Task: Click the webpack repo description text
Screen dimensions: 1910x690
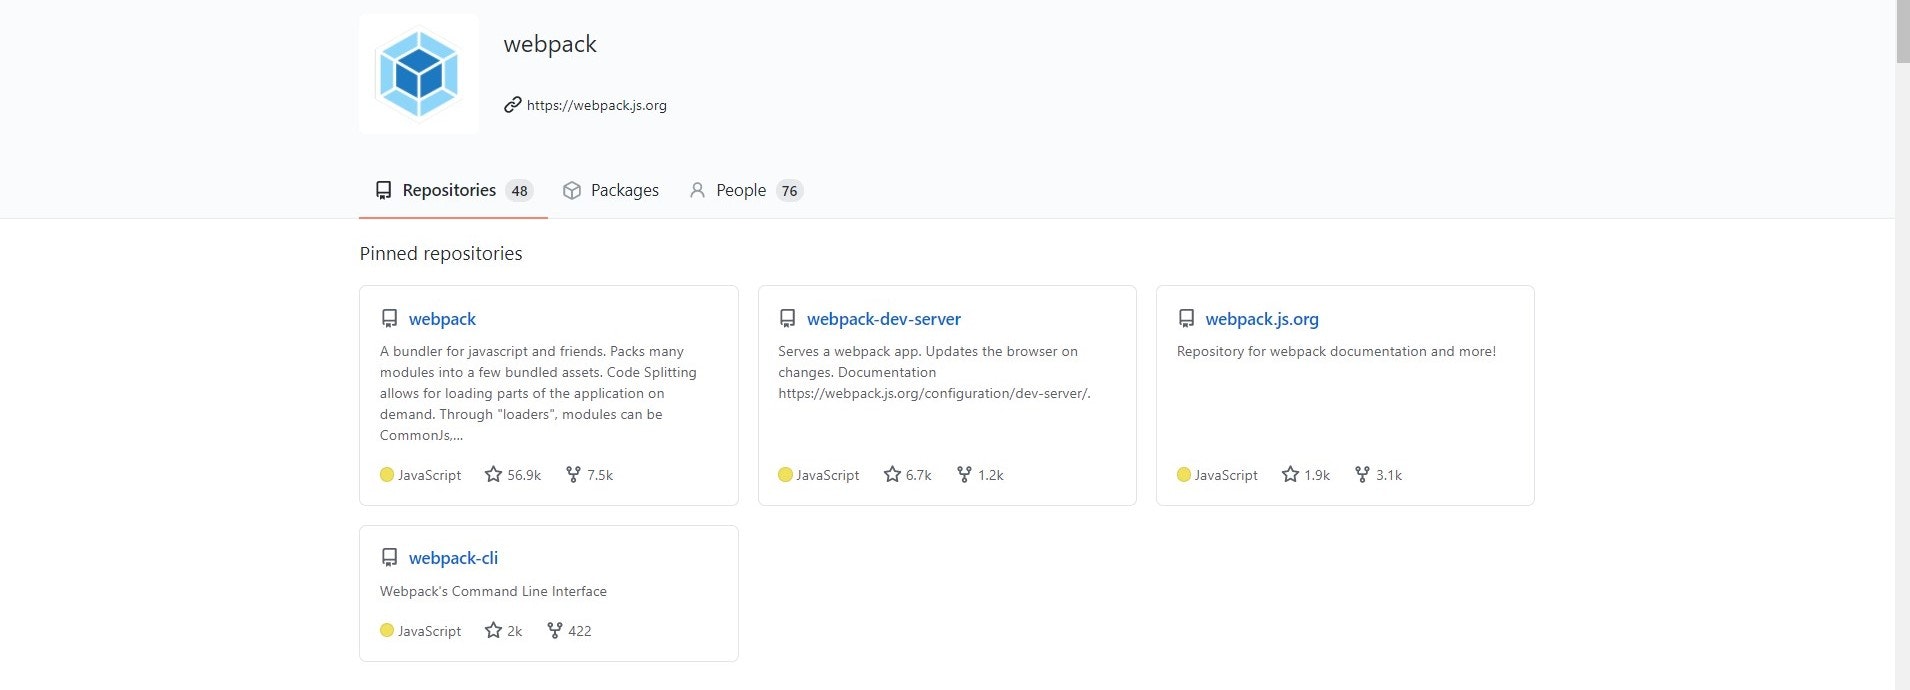Action: click(x=538, y=393)
